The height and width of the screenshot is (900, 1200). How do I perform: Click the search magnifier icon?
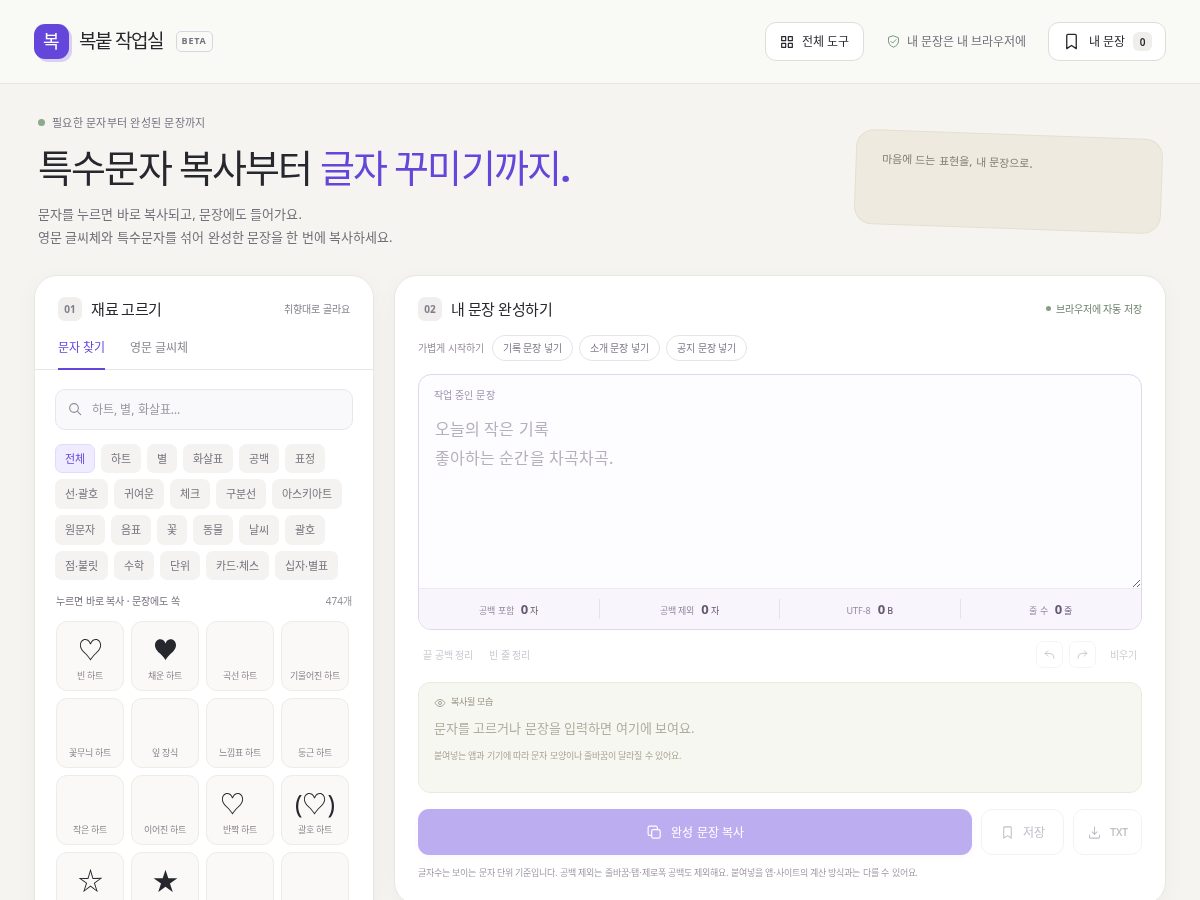75,409
